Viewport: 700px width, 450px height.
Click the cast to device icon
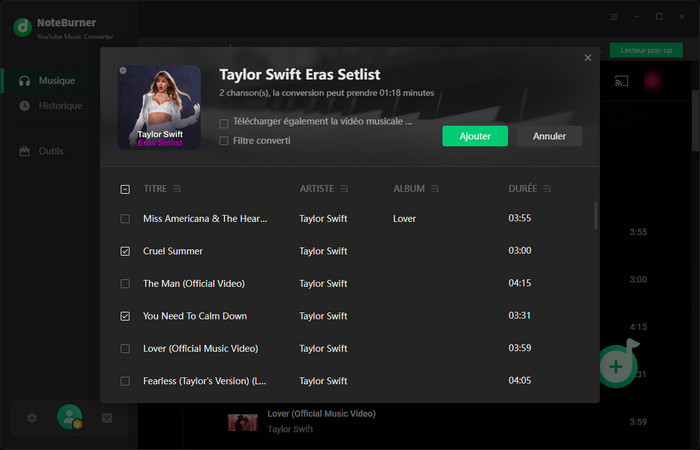[621, 81]
